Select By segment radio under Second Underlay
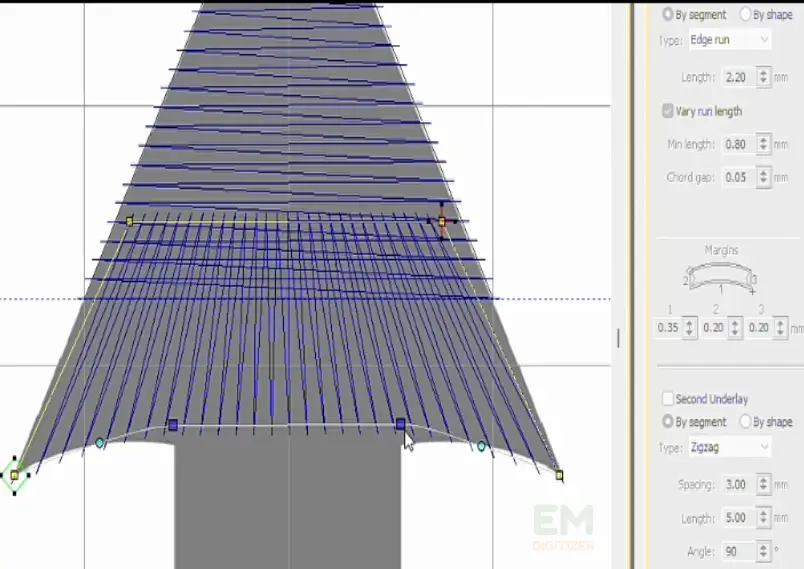The width and height of the screenshot is (804, 569). [x=668, y=421]
